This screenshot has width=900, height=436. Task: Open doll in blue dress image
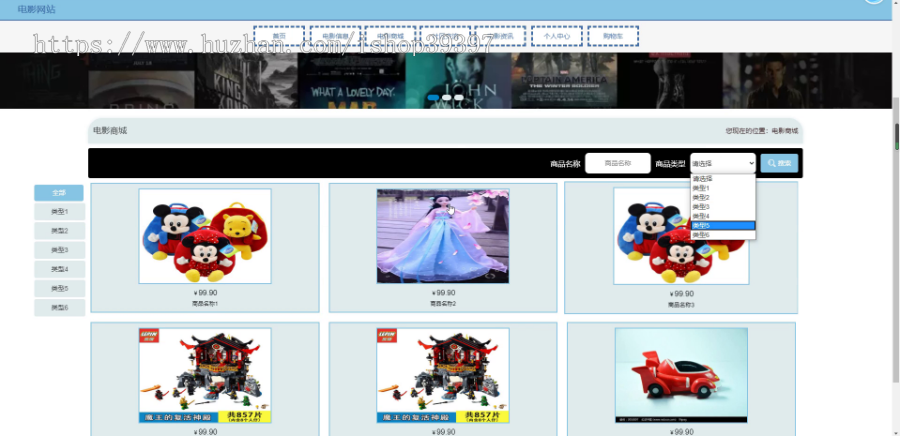(x=443, y=236)
